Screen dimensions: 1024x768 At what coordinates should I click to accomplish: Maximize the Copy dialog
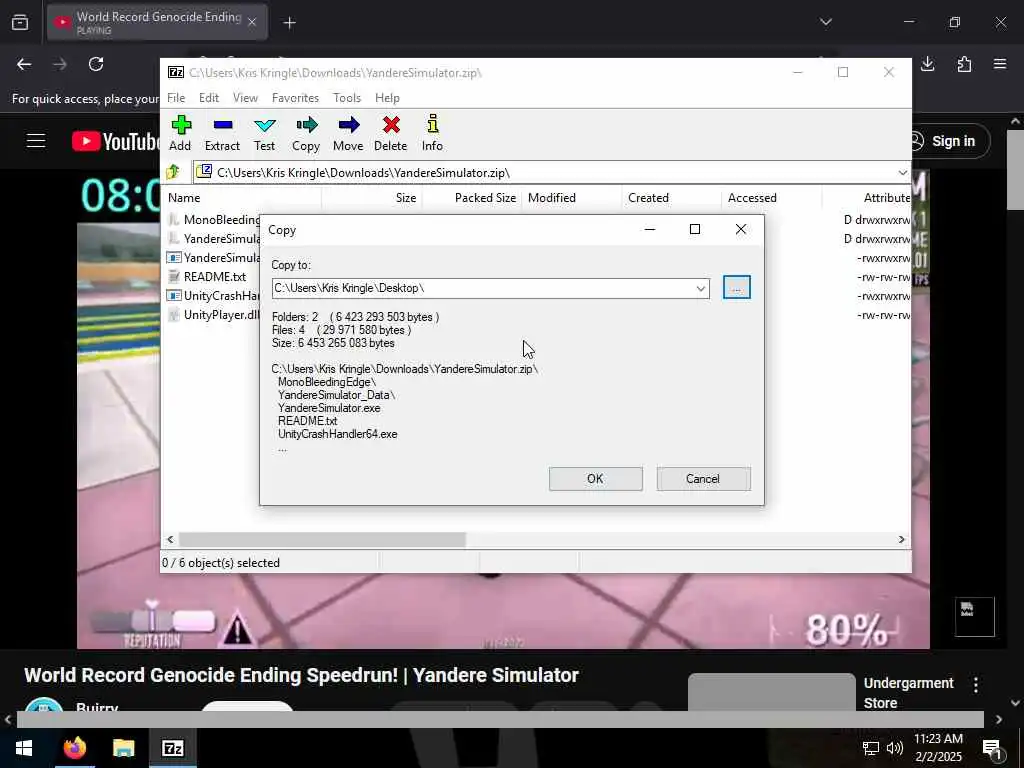pos(695,229)
